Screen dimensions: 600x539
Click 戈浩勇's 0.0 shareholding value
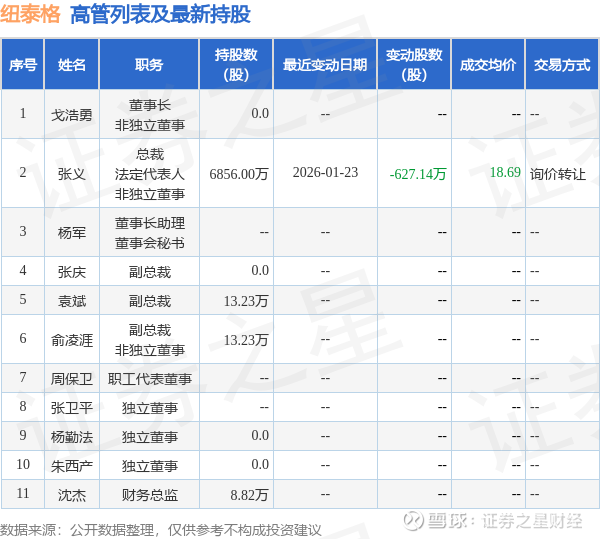260,113
